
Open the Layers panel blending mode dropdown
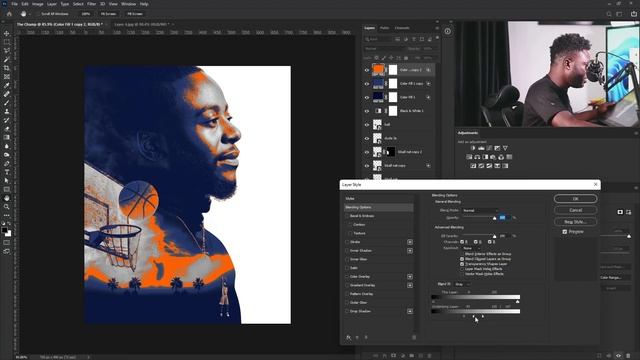click(383, 49)
